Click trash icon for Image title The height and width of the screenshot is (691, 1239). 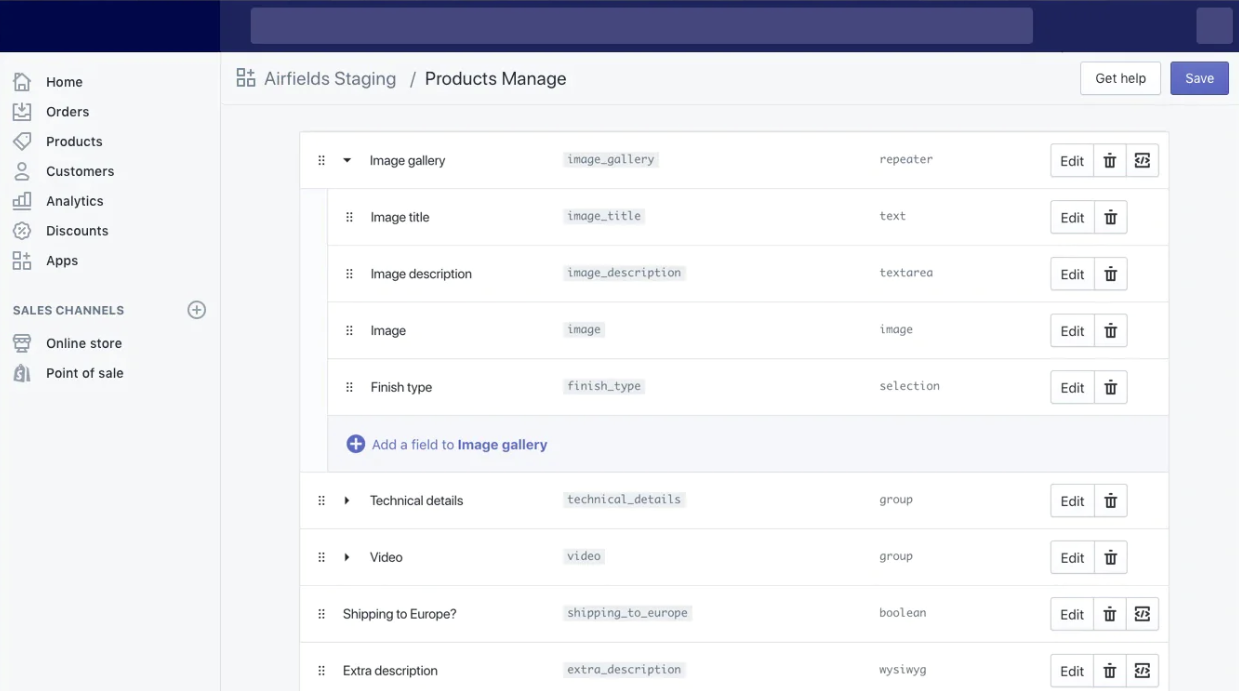1110,218
